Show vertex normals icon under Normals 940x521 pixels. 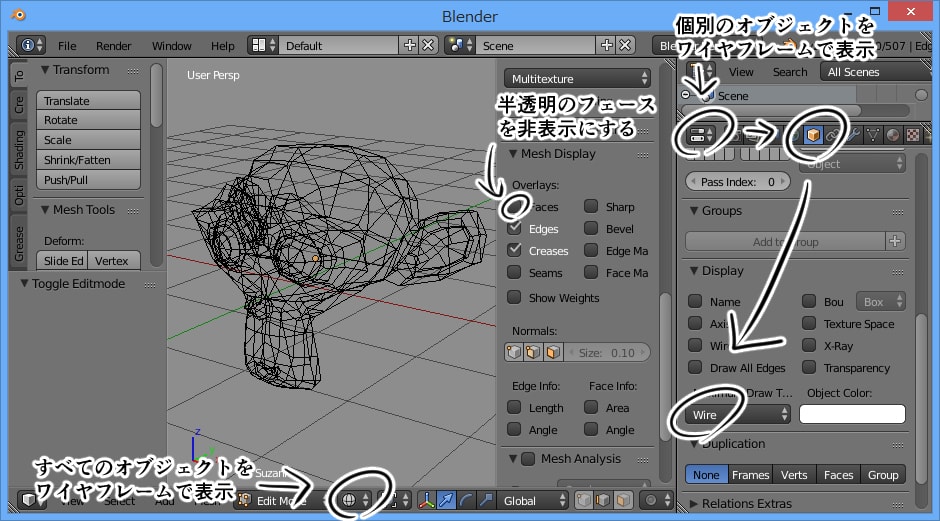(x=514, y=352)
